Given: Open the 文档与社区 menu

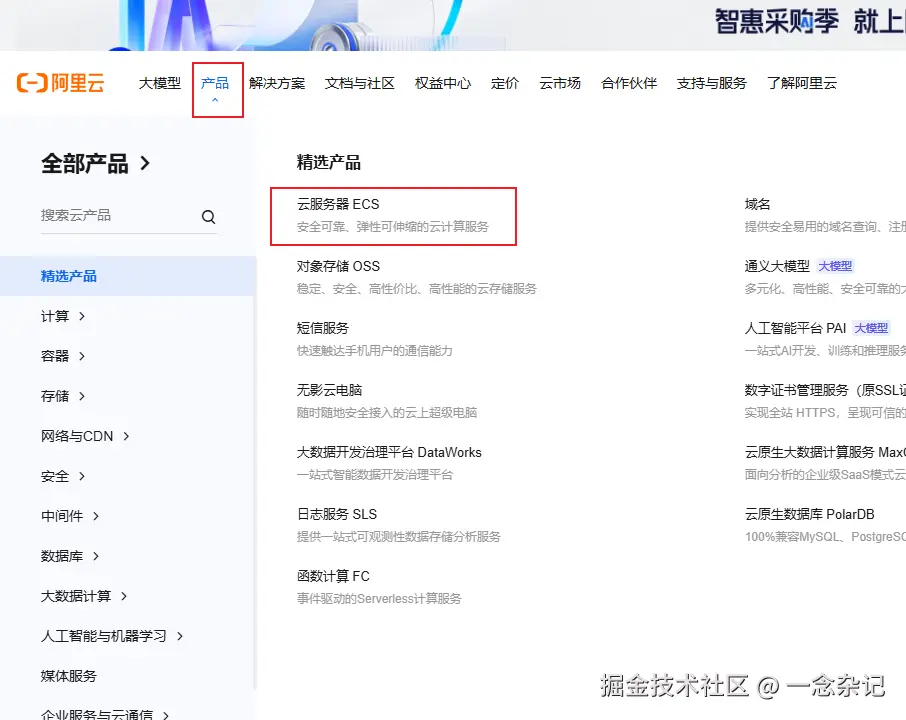Looking at the screenshot, I should [x=359, y=83].
